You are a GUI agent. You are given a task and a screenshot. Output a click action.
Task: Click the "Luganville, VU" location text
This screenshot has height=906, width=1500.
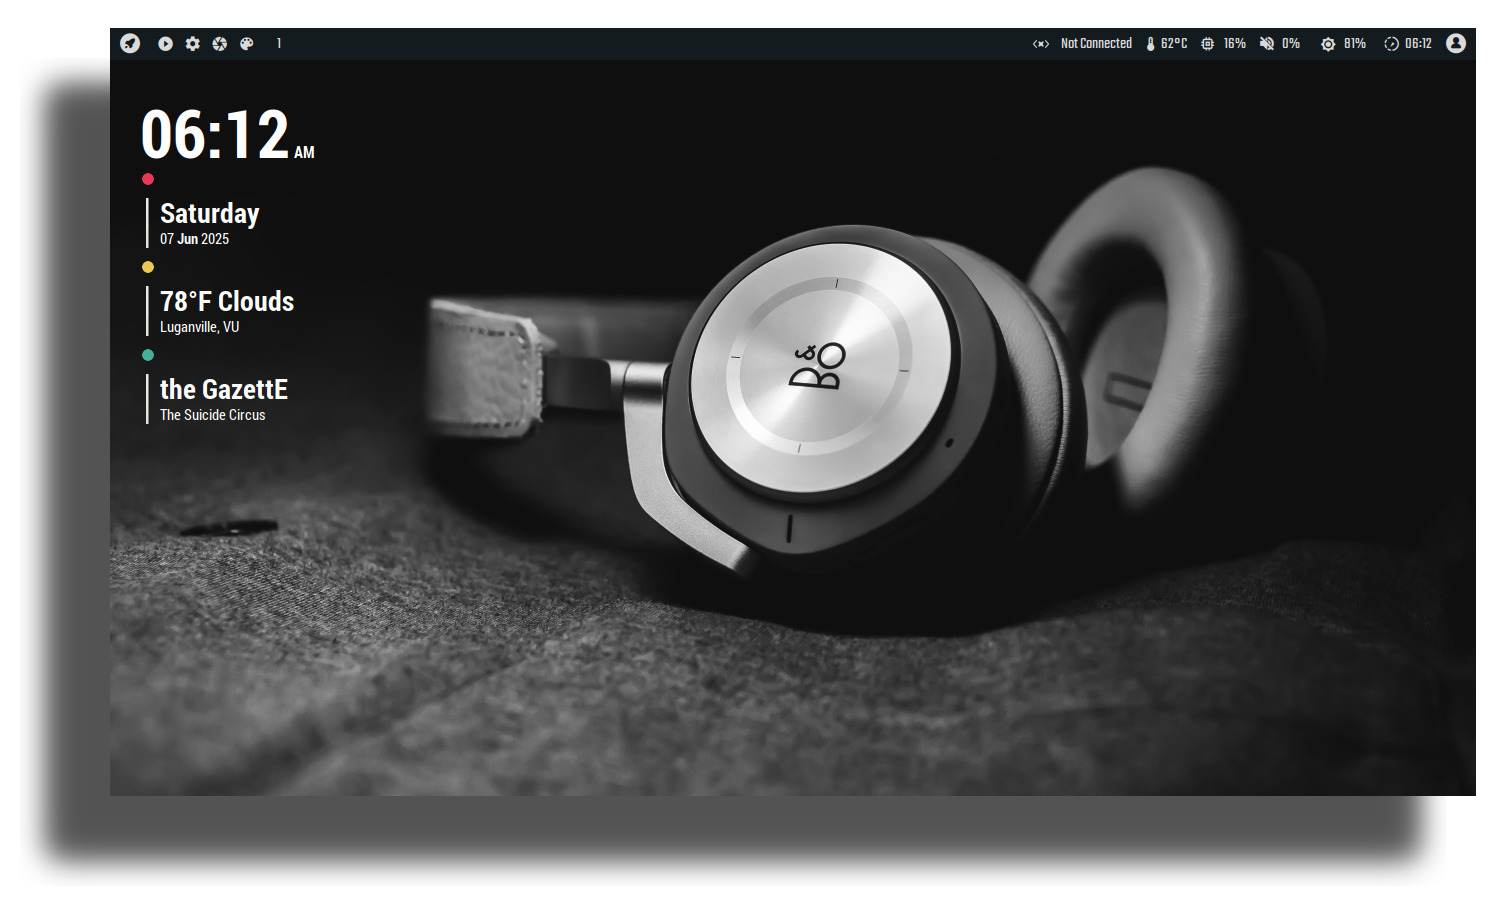tap(199, 327)
